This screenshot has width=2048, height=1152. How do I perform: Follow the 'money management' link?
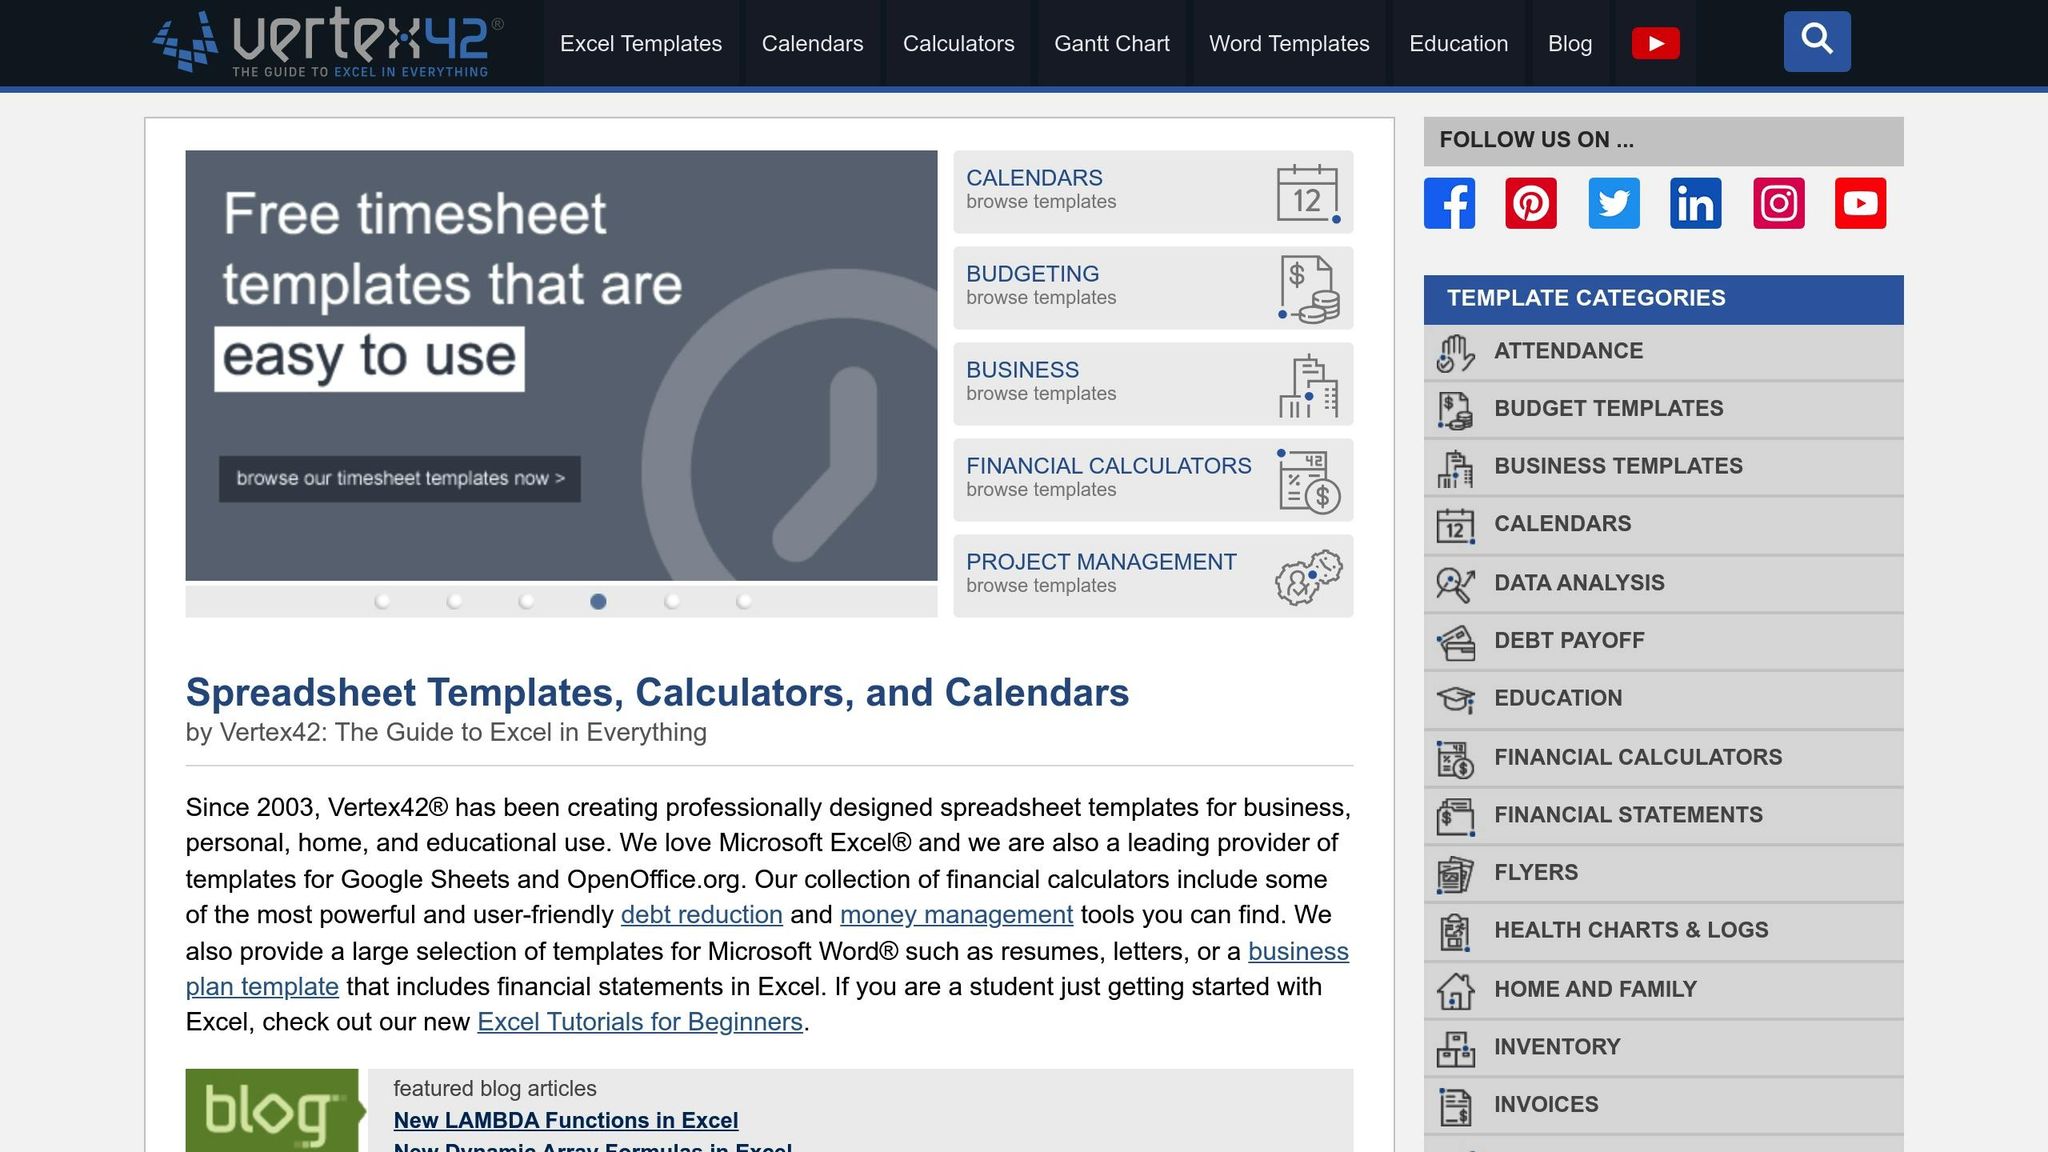(x=956, y=915)
